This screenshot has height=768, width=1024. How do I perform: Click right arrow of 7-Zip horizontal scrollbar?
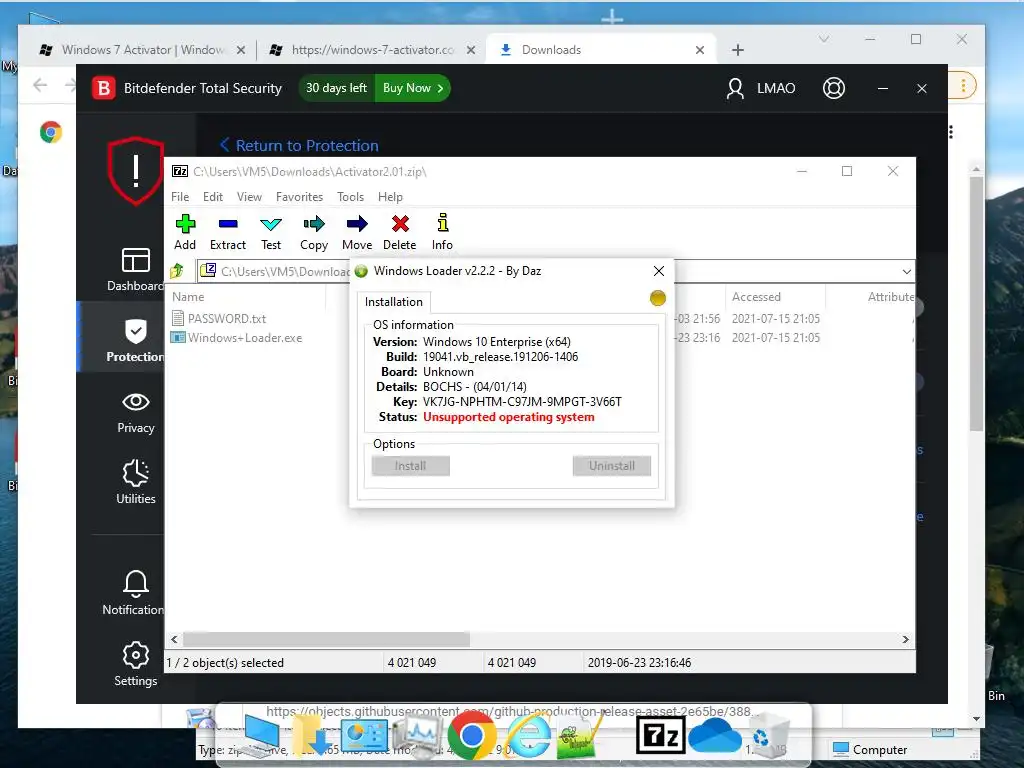click(x=906, y=639)
